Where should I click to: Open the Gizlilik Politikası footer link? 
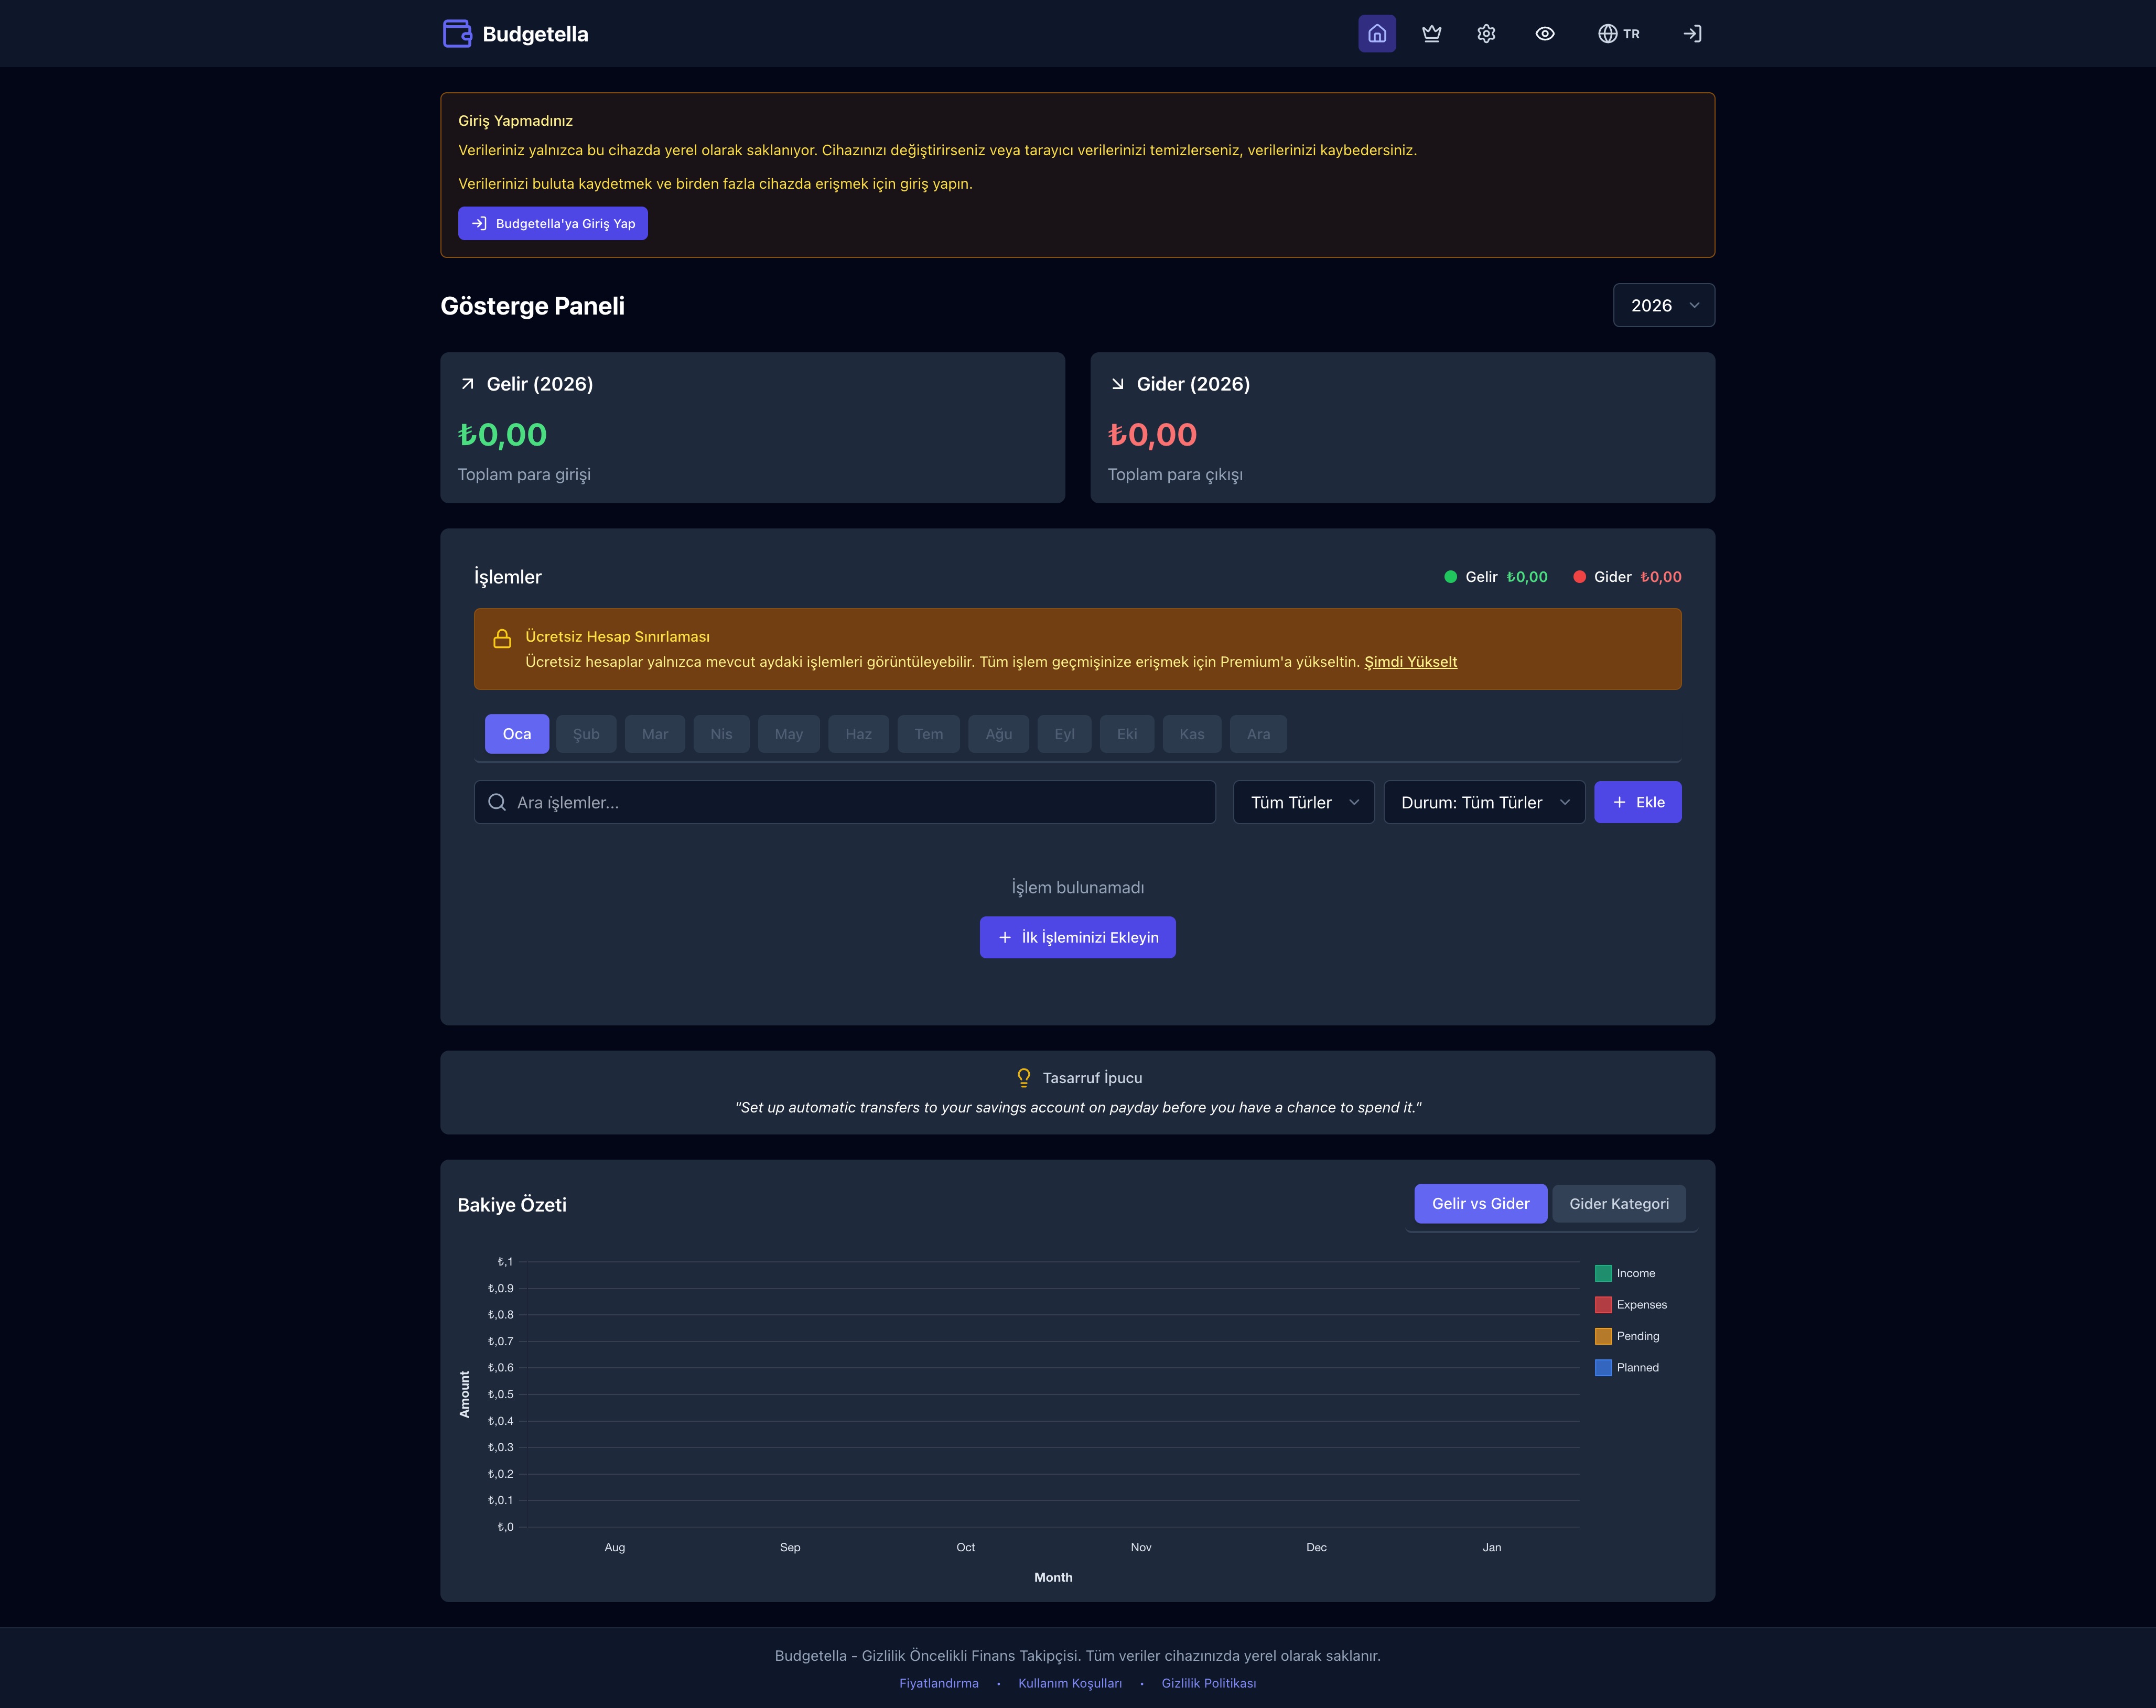click(x=1209, y=1683)
